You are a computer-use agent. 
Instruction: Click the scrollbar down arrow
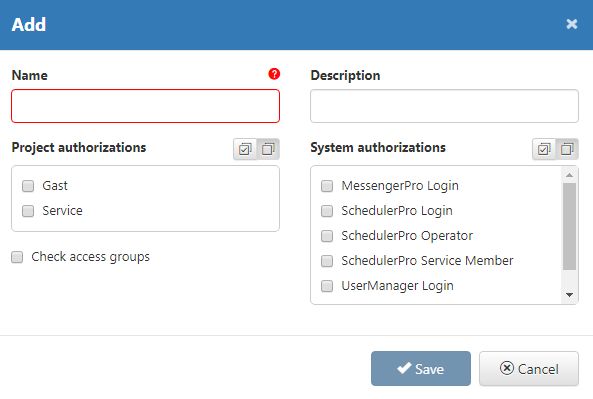(569, 295)
